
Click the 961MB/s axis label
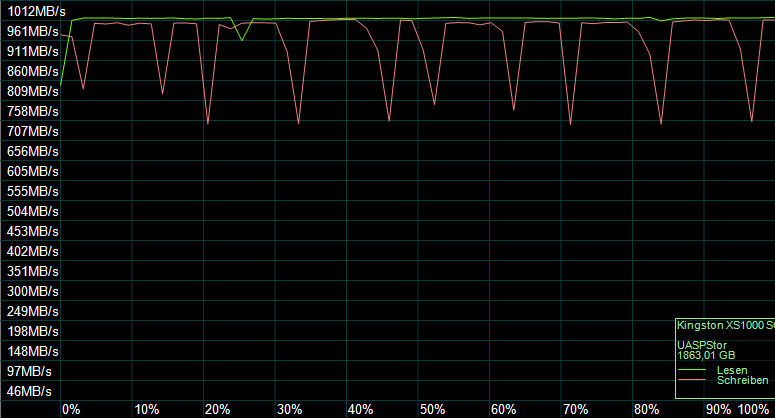33,31
